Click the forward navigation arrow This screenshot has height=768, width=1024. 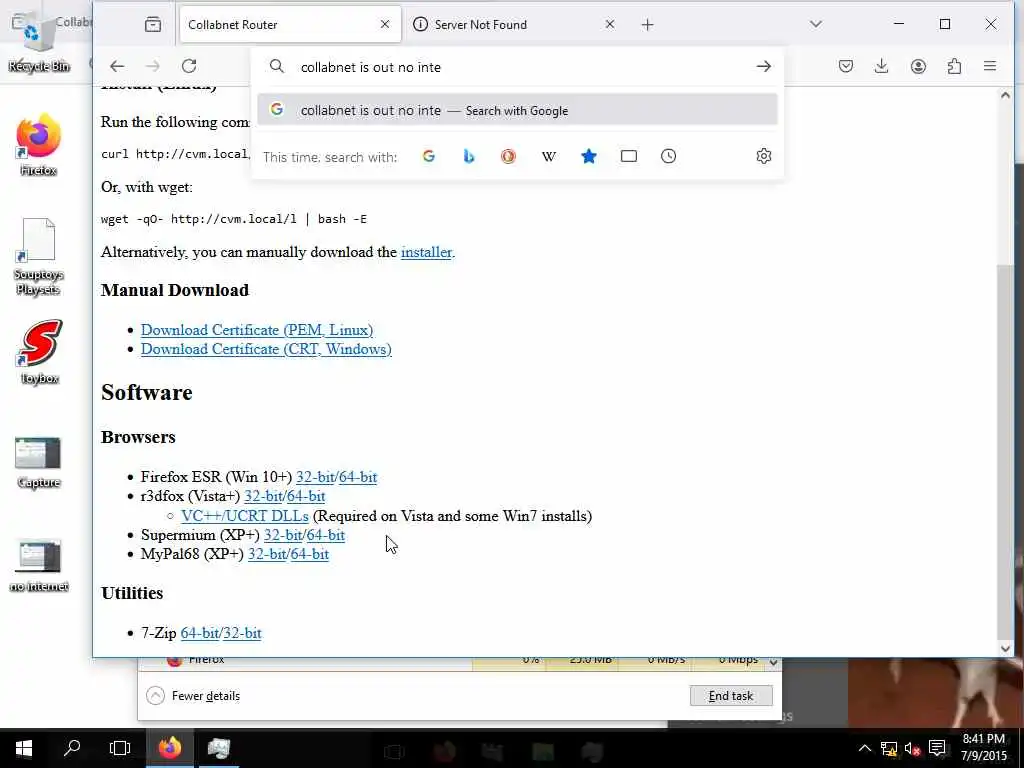(x=153, y=66)
